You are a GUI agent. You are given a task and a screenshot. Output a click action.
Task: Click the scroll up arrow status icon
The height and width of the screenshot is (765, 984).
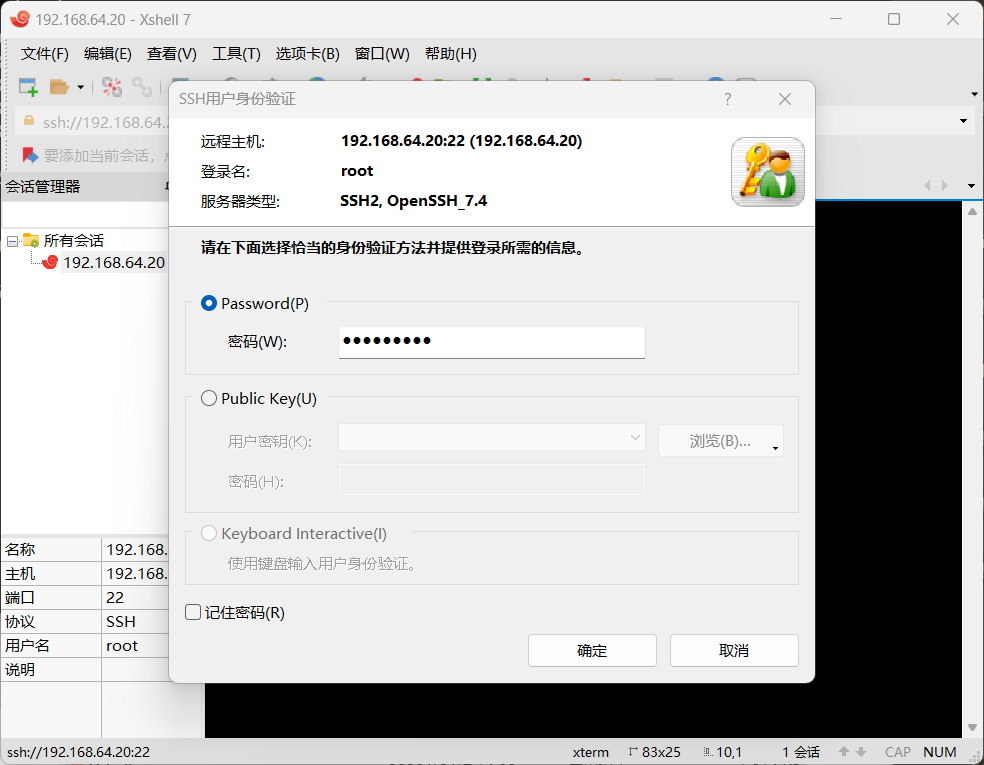coord(843,751)
